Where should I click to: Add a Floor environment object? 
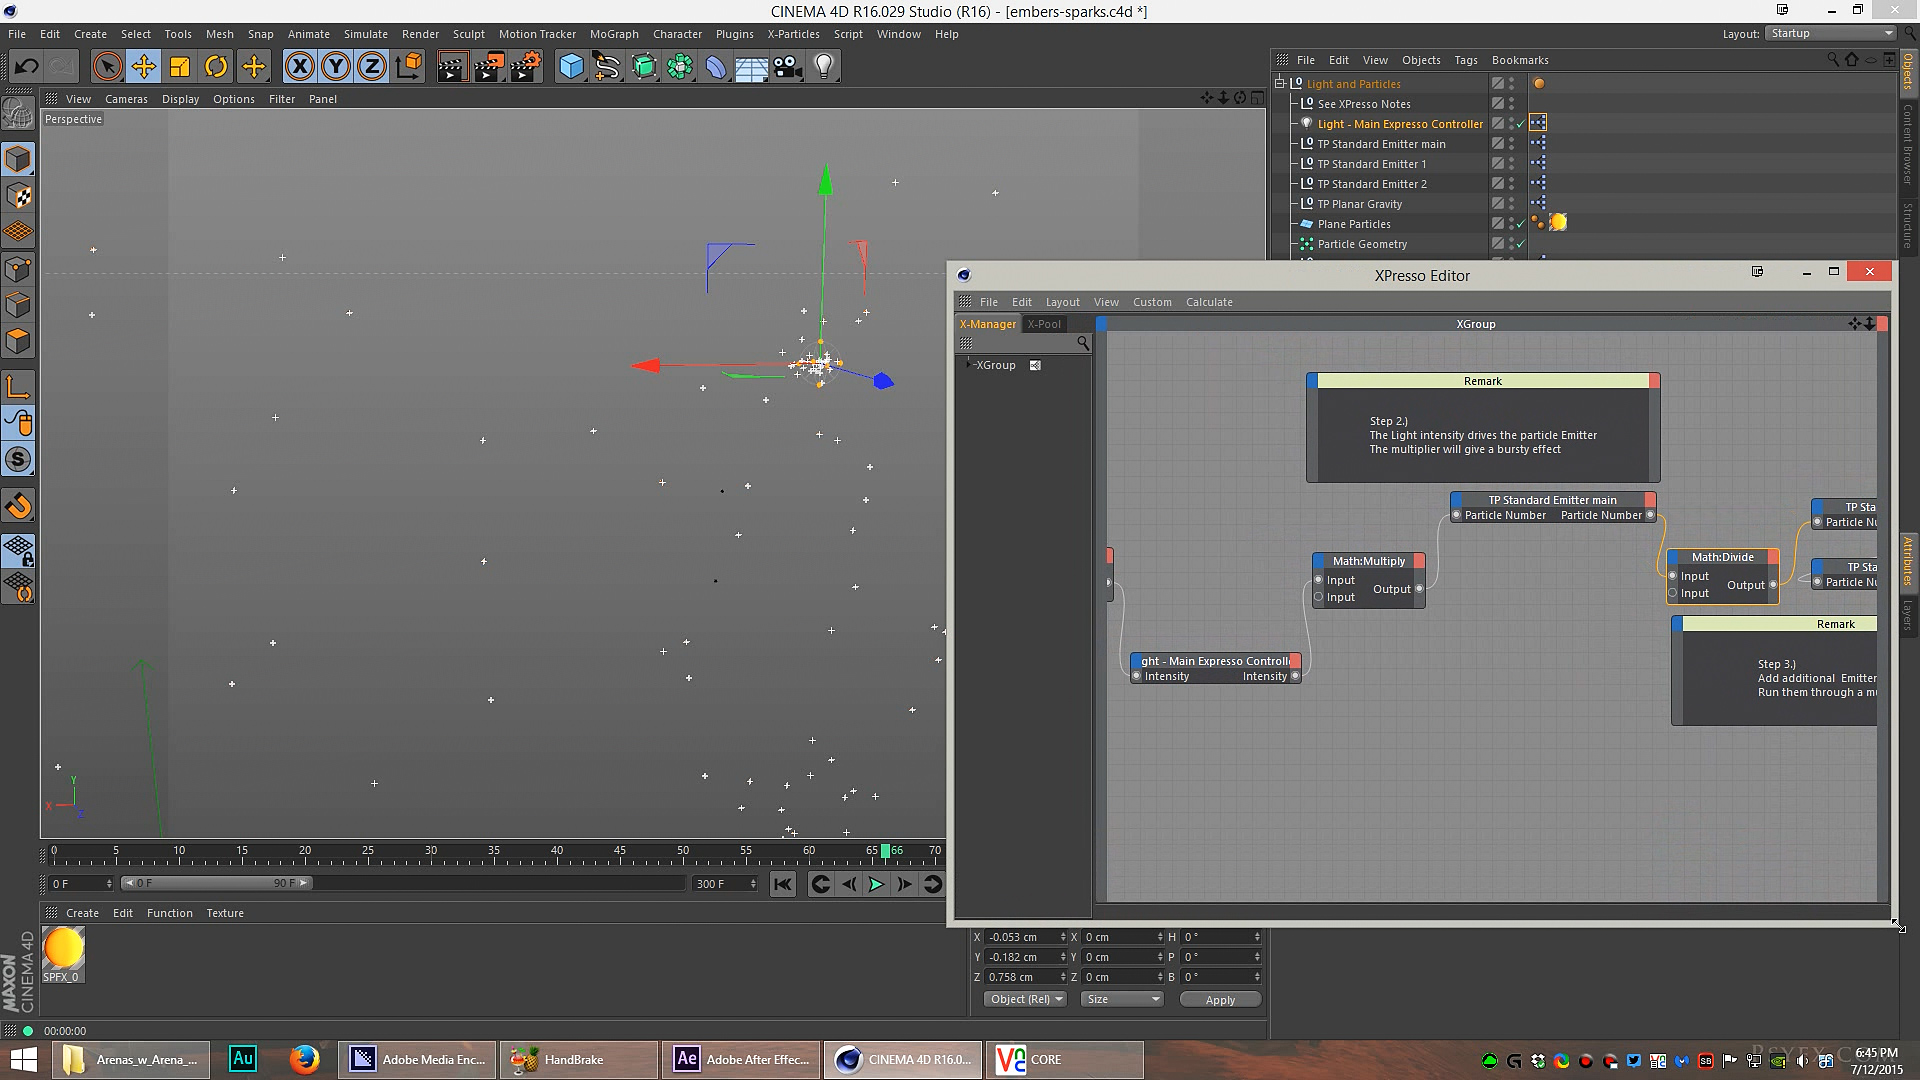click(751, 67)
